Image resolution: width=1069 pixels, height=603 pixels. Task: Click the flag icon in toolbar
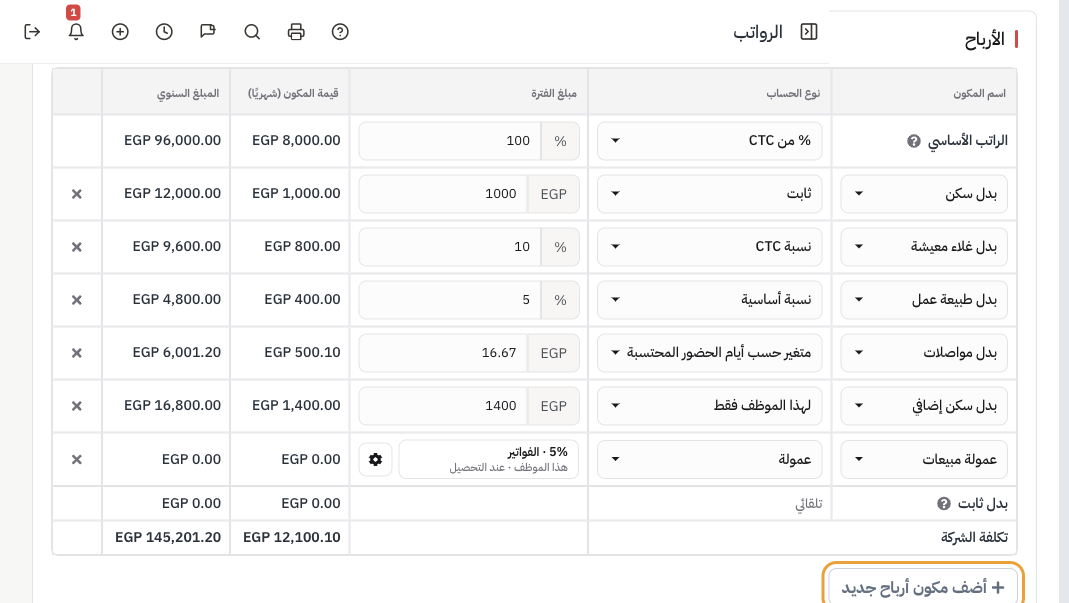coord(208,32)
